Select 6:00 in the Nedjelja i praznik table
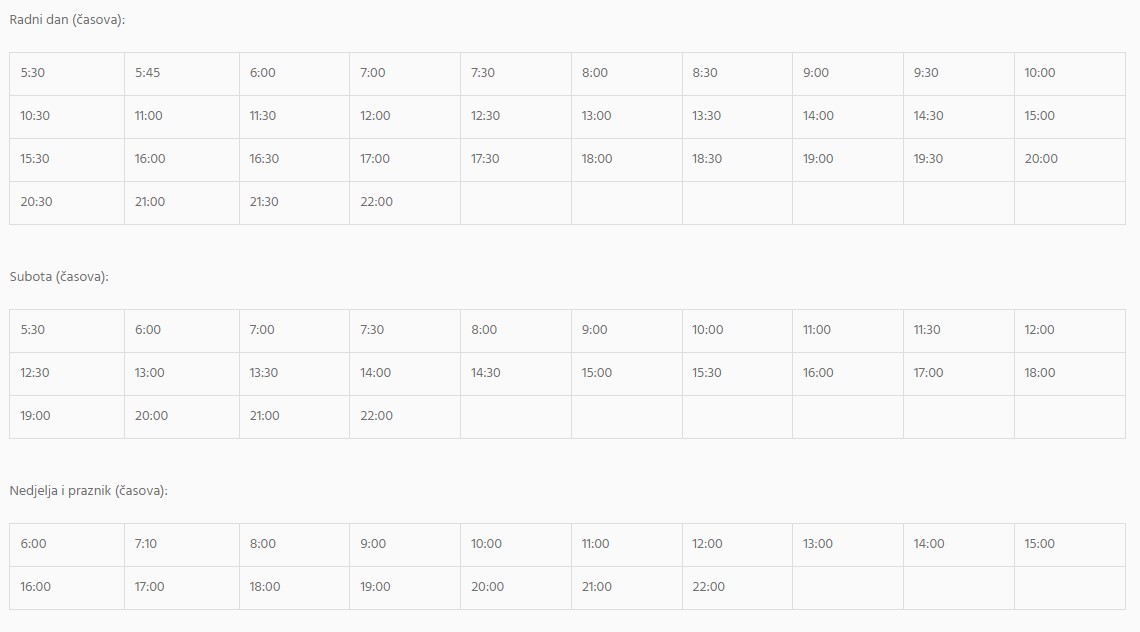Screen dimensions: 1140x632 tap(34, 544)
